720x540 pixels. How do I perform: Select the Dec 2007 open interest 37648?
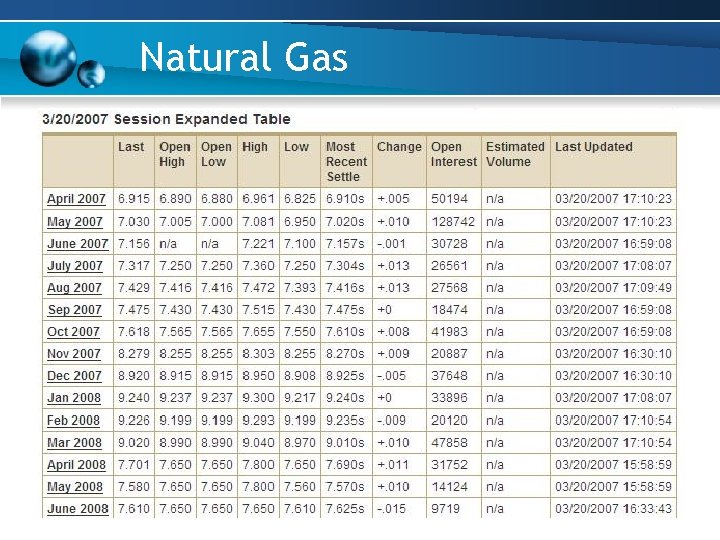449,376
